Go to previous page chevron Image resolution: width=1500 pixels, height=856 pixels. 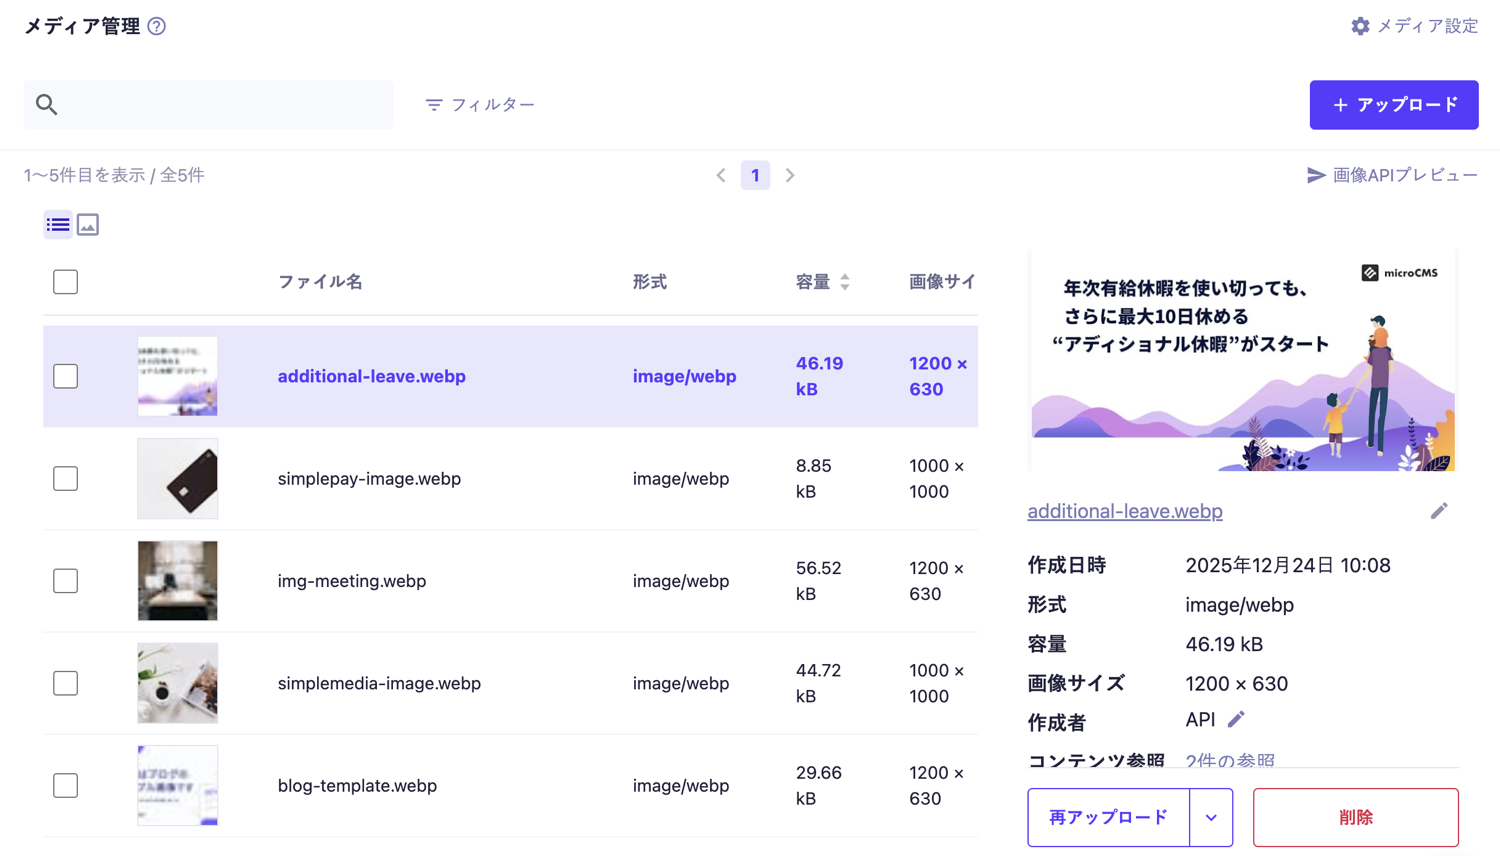pyautogui.click(x=721, y=176)
